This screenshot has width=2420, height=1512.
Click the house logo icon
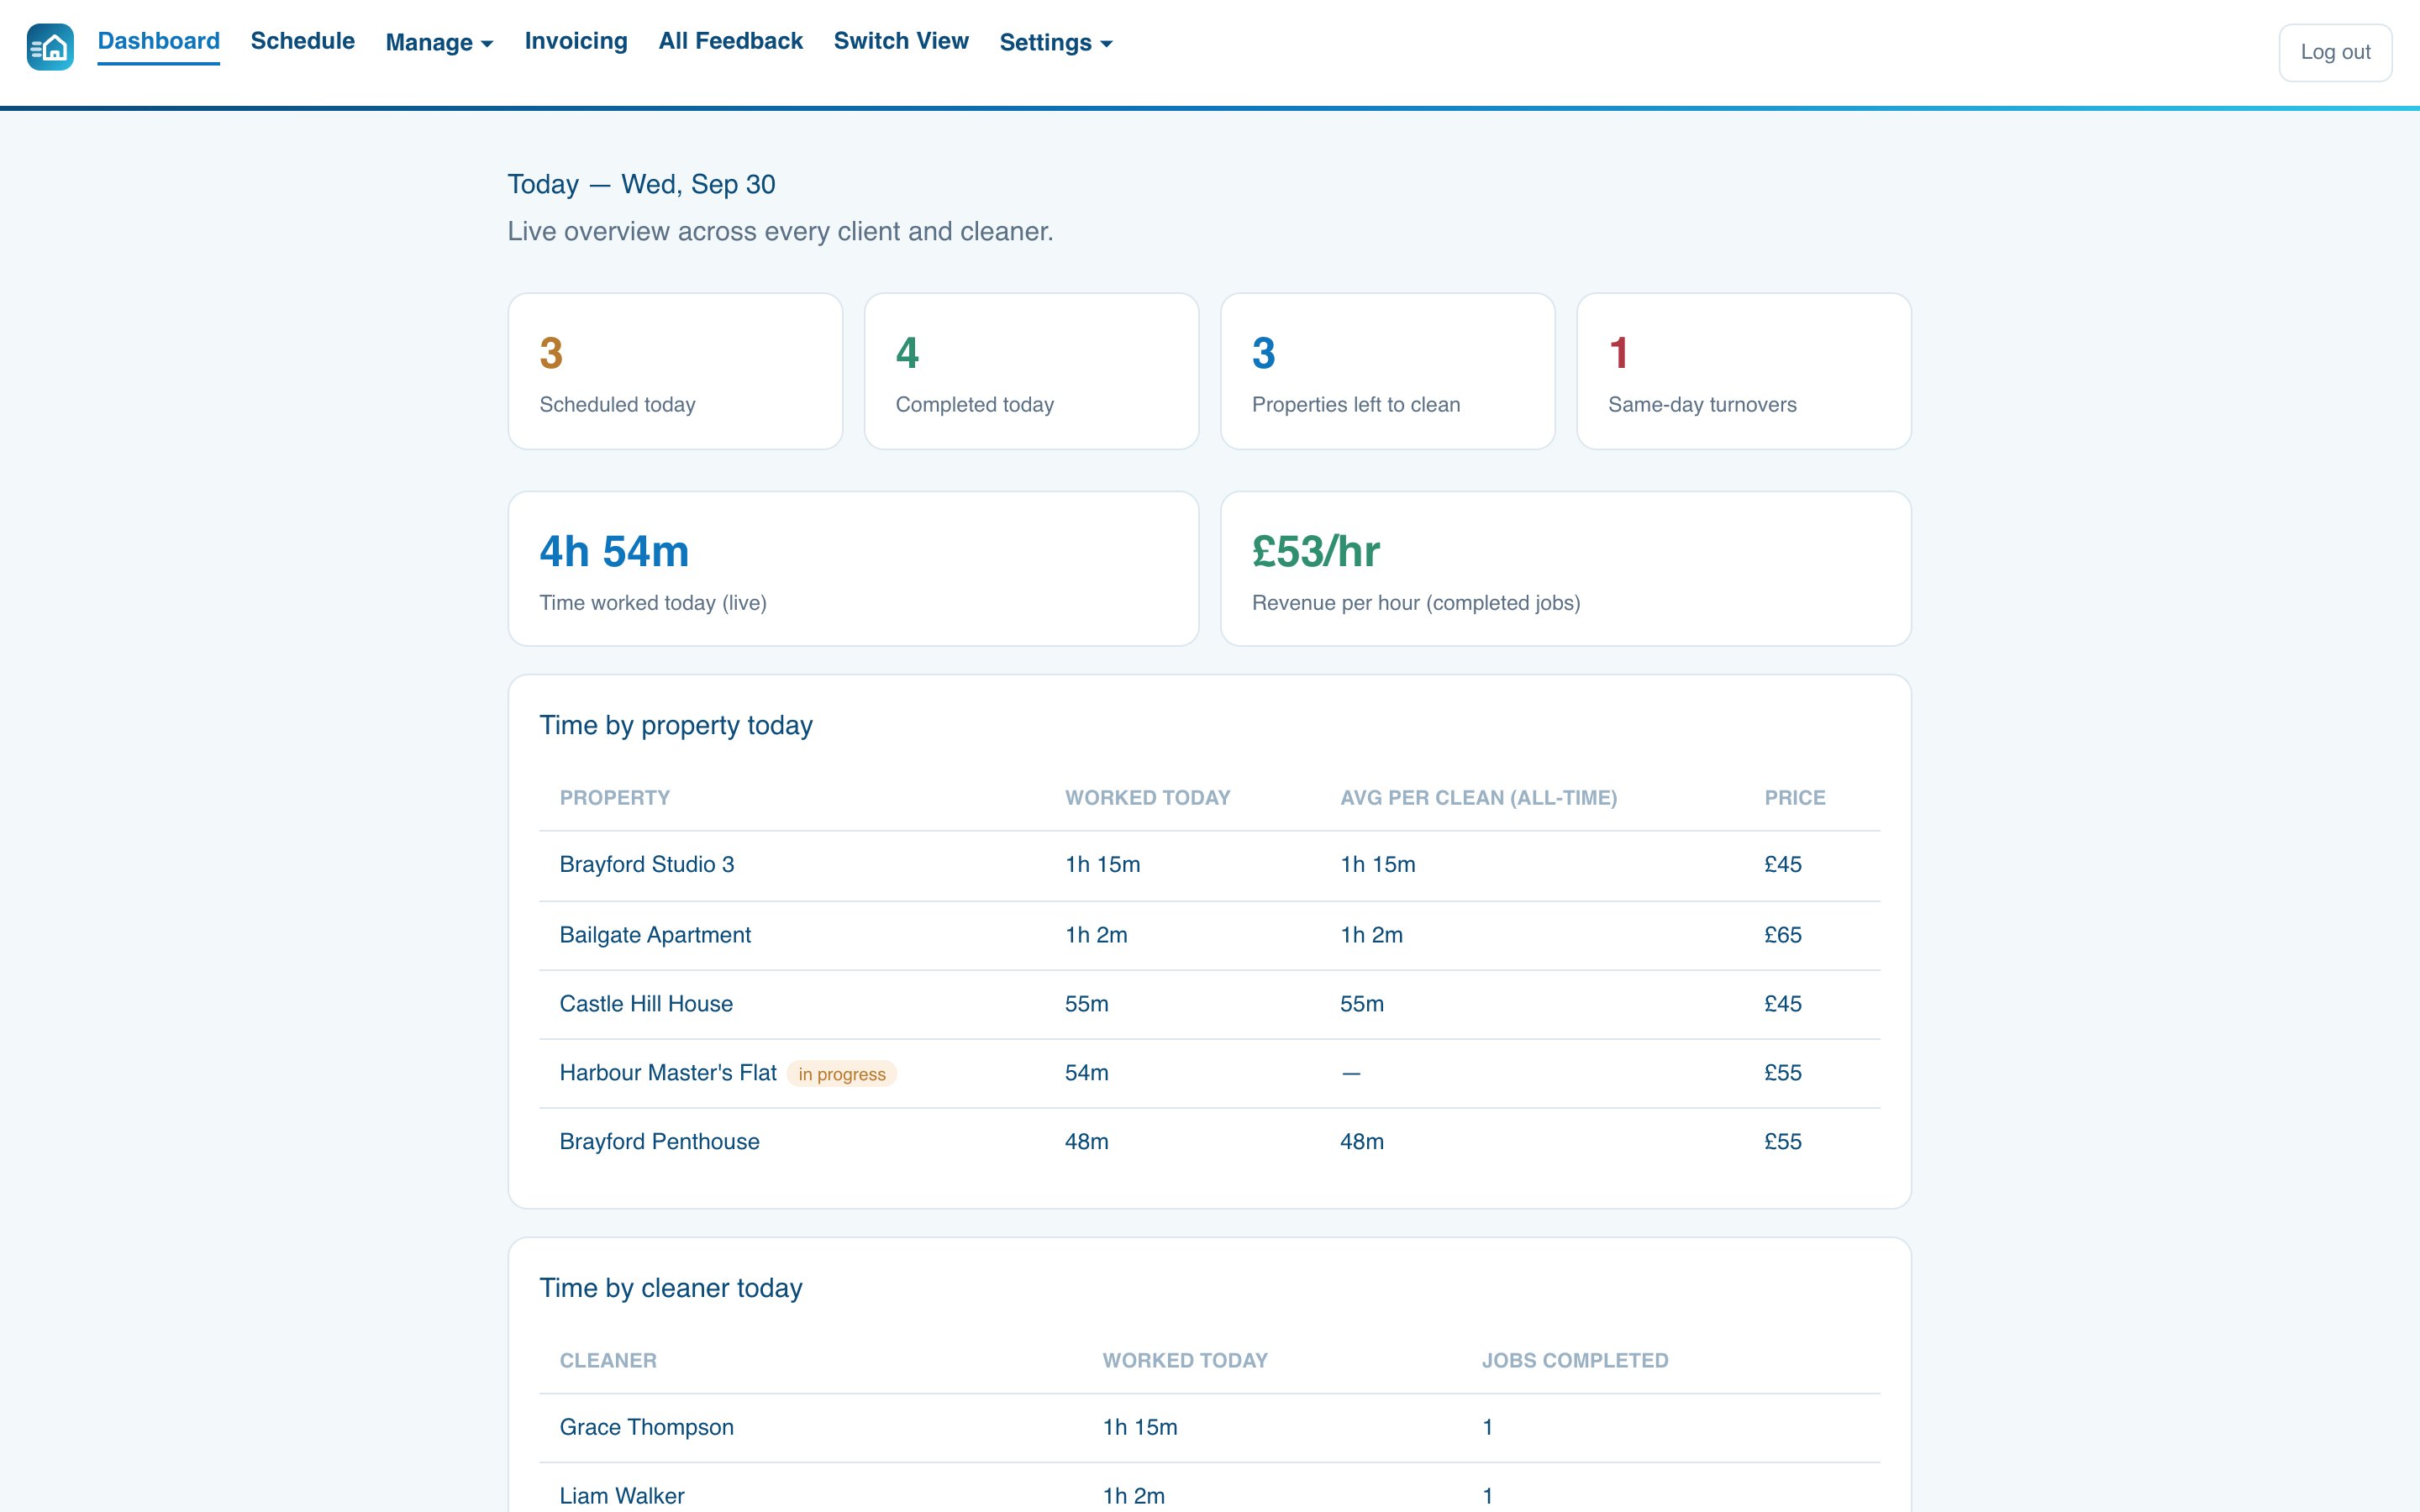50,47
